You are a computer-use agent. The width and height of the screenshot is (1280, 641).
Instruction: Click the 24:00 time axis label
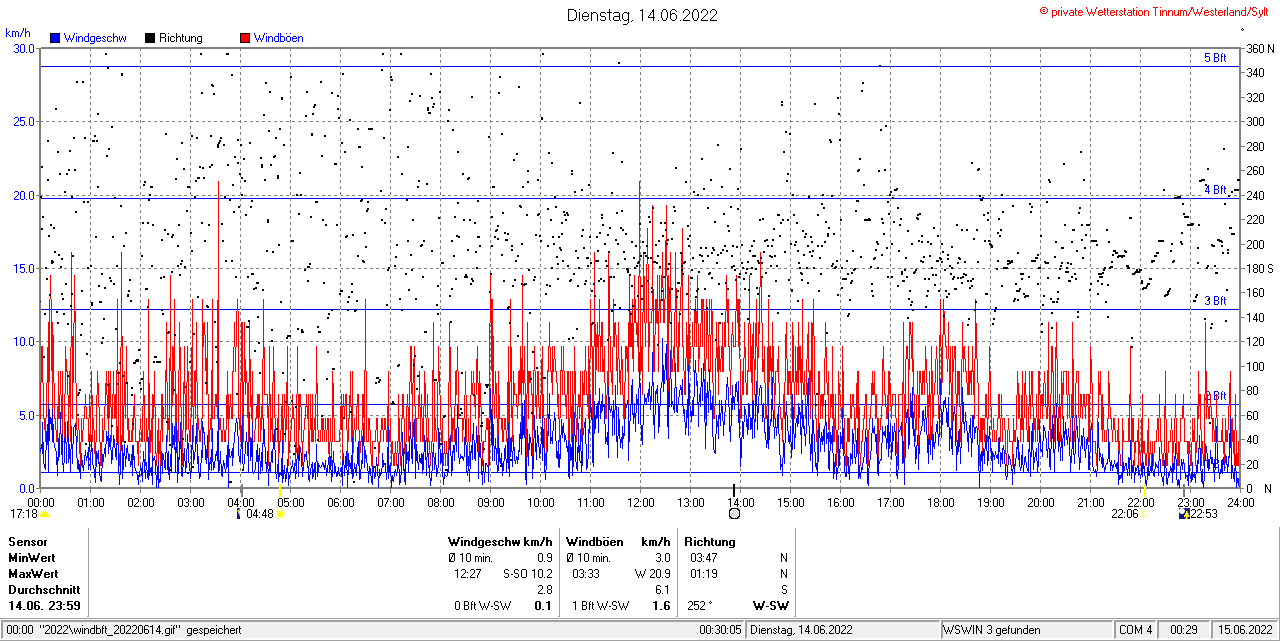(1240, 502)
